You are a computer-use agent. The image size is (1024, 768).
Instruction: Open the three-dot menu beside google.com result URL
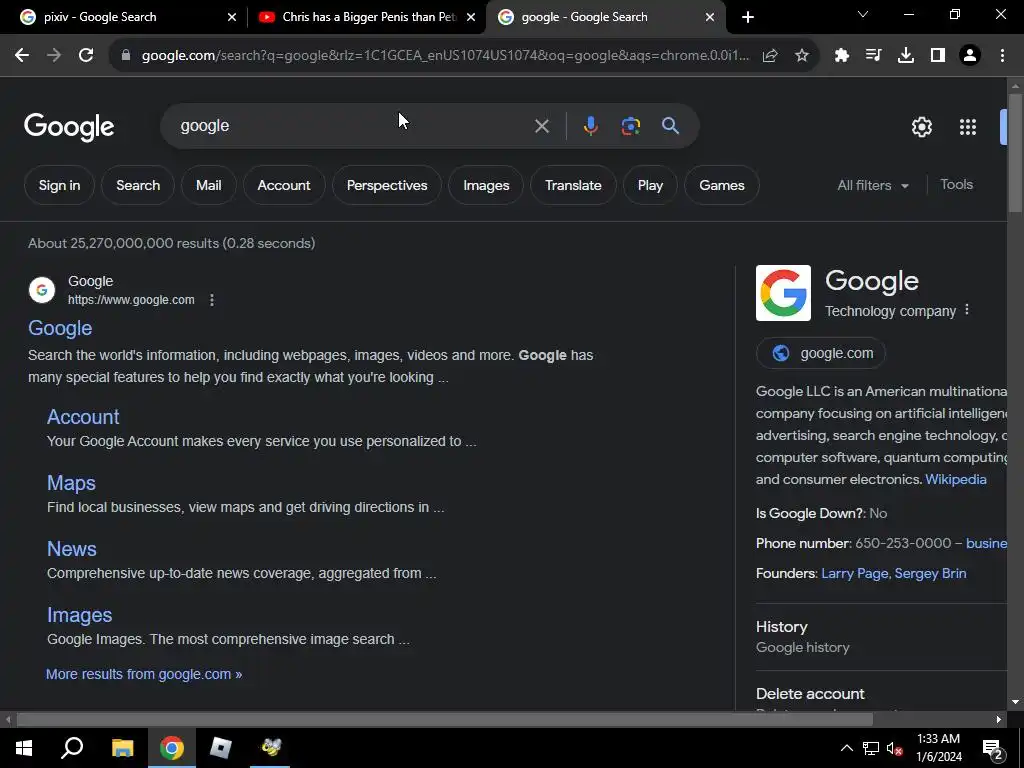pos(212,300)
